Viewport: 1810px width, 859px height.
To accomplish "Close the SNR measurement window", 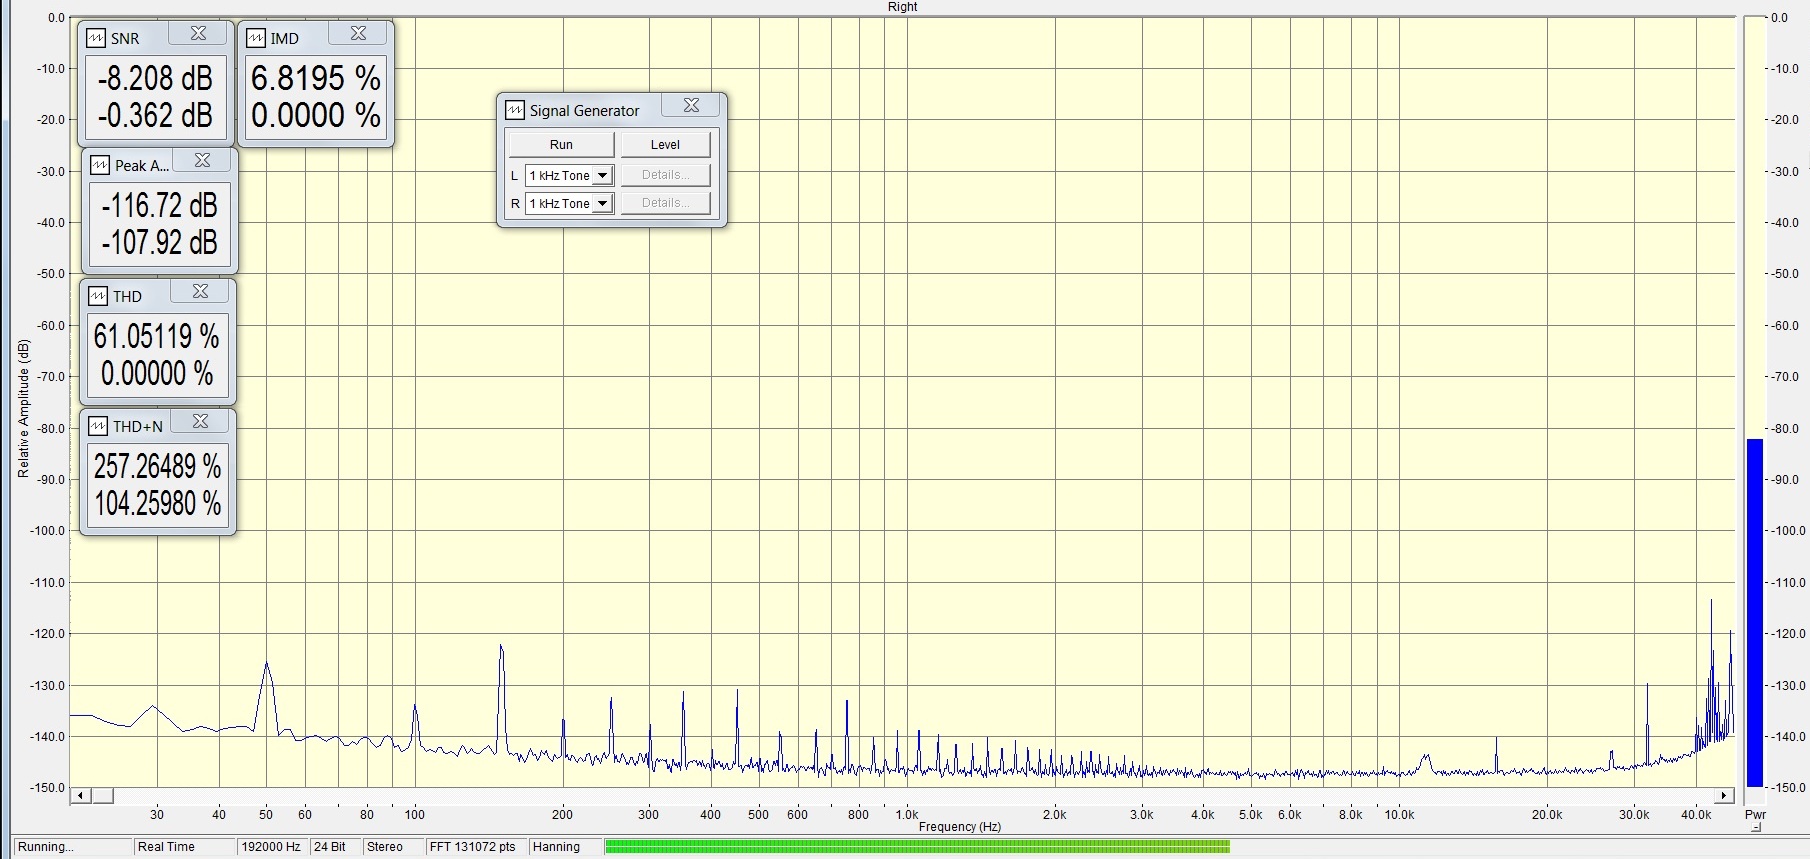I will [198, 34].
